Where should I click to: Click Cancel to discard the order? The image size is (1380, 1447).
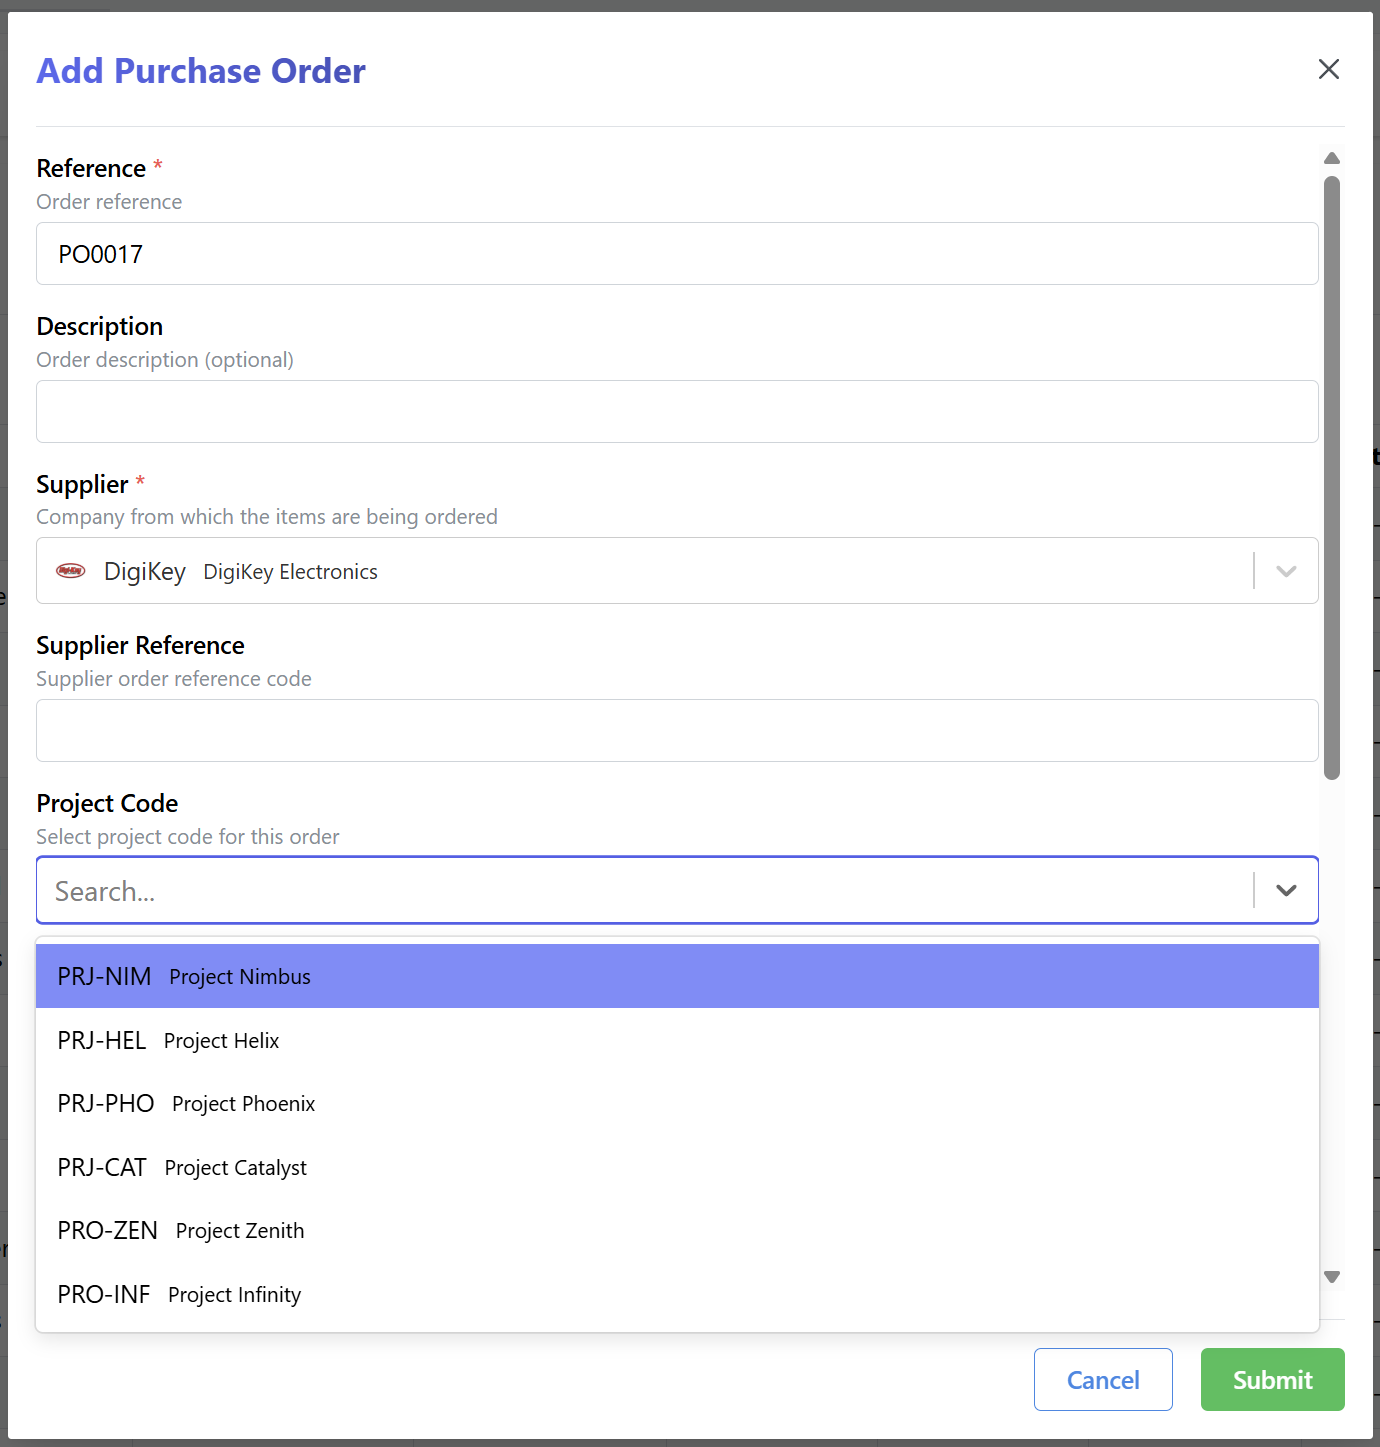(1103, 1379)
